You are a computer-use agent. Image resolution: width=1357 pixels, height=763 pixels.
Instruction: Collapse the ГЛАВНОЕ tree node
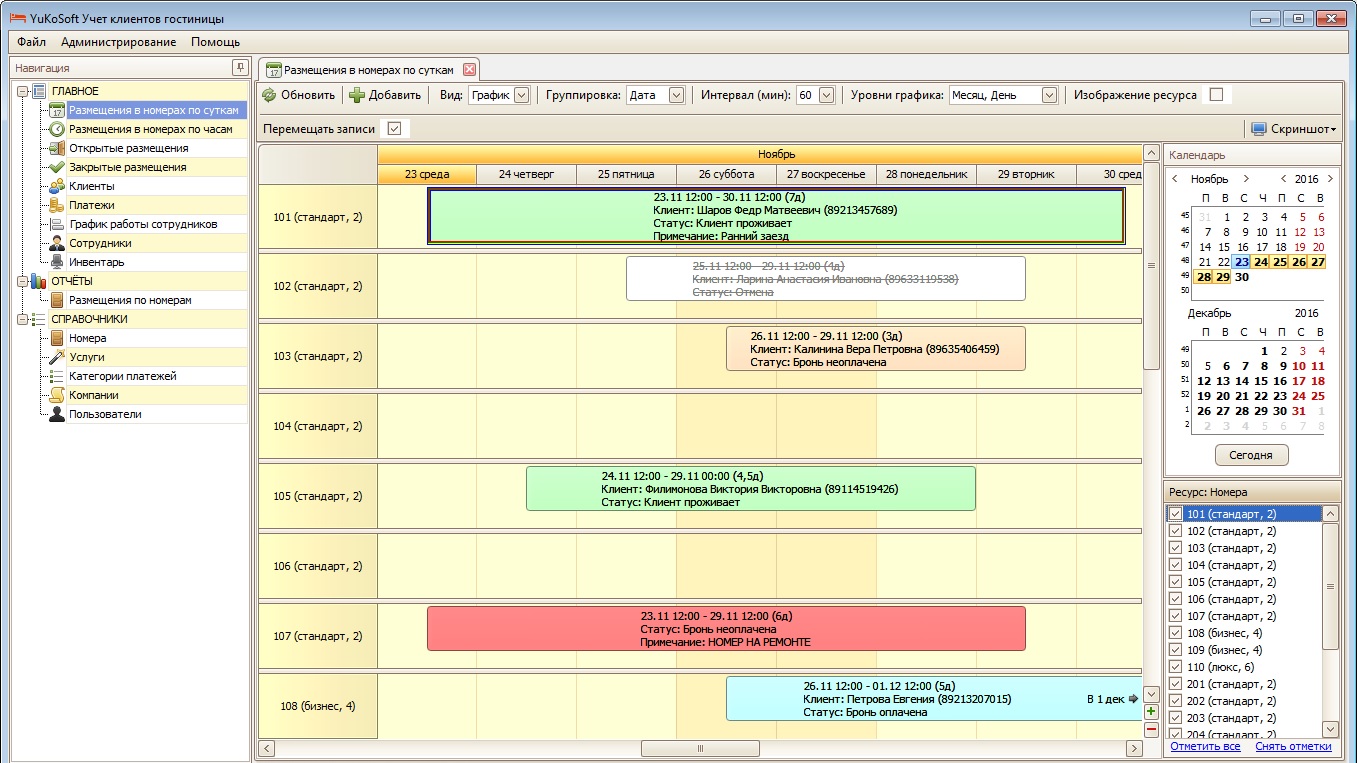pyautogui.click(x=22, y=91)
